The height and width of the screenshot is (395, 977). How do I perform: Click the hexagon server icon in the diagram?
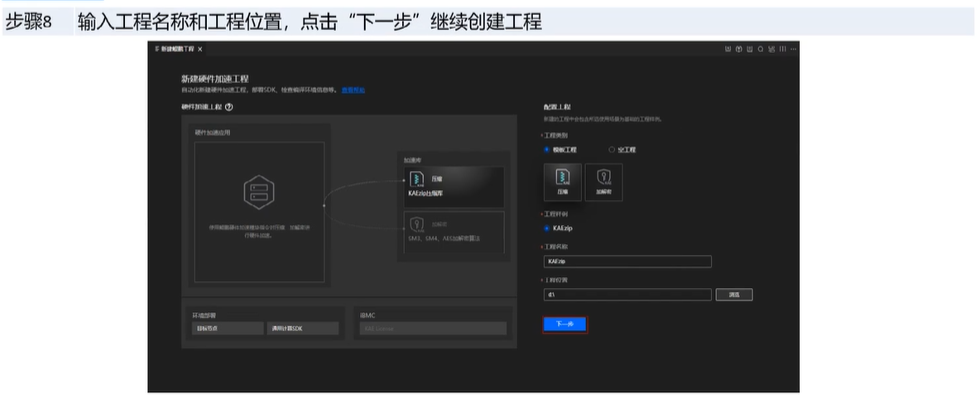click(x=259, y=193)
